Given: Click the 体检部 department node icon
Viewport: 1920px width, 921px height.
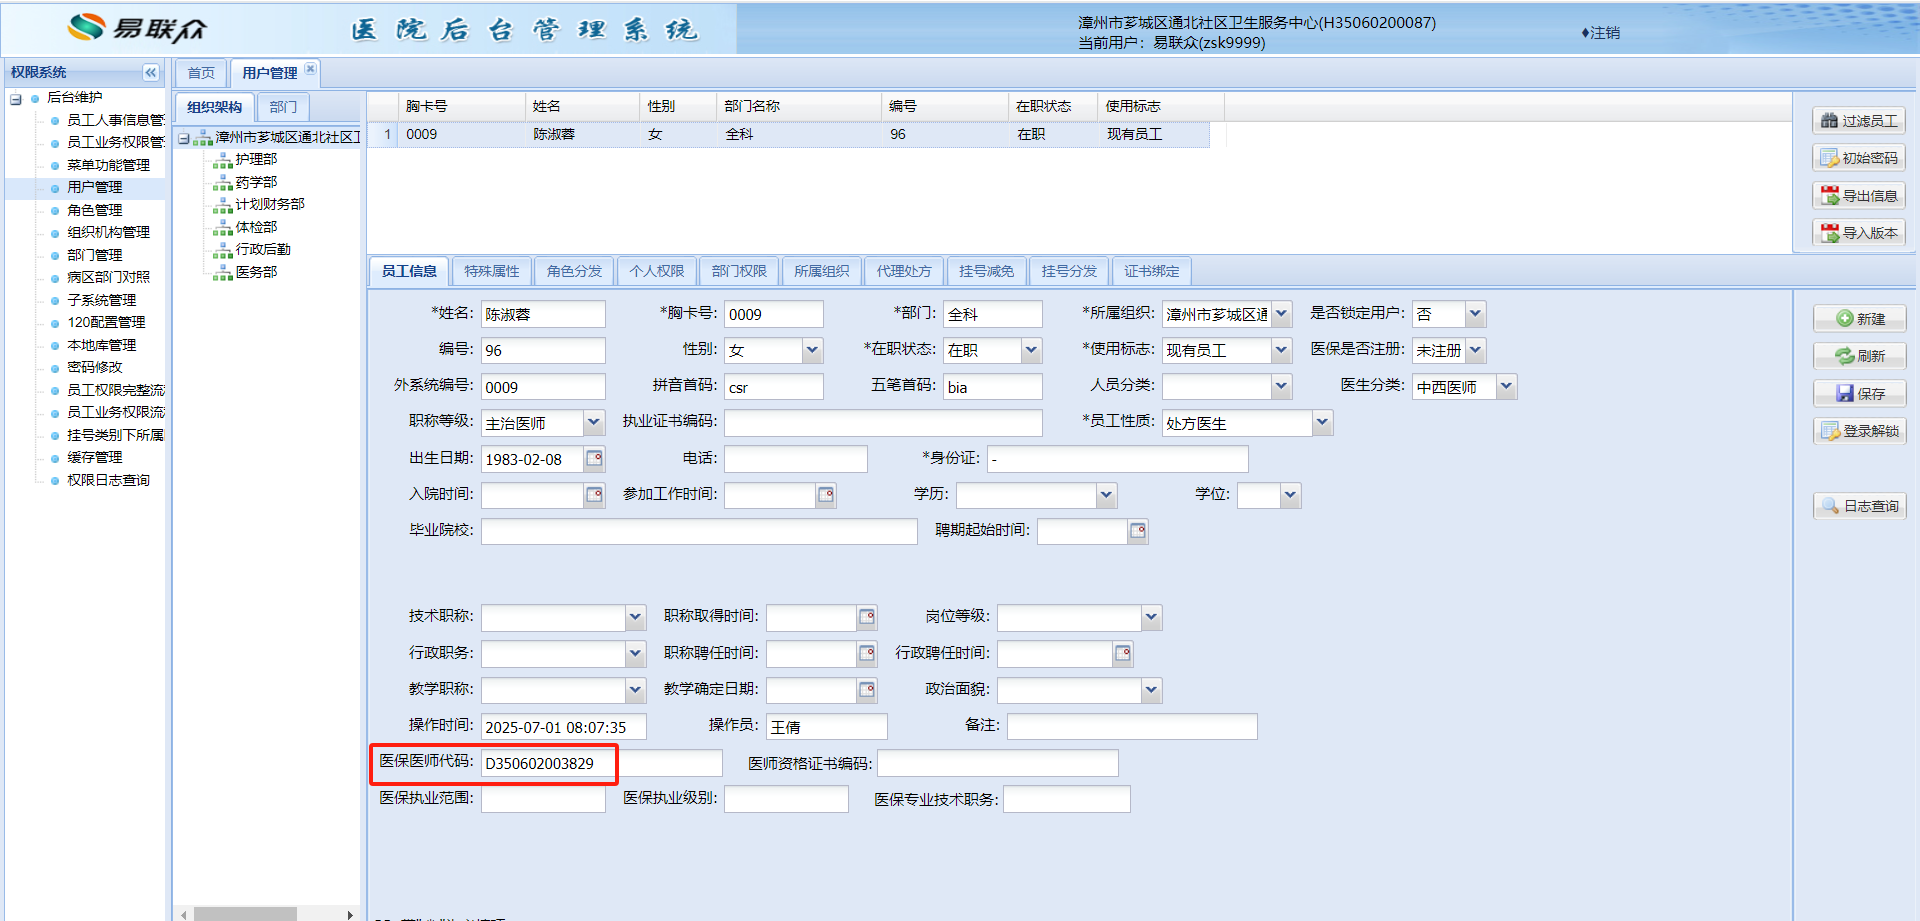Looking at the screenshot, I should click(x=223, y=228).
